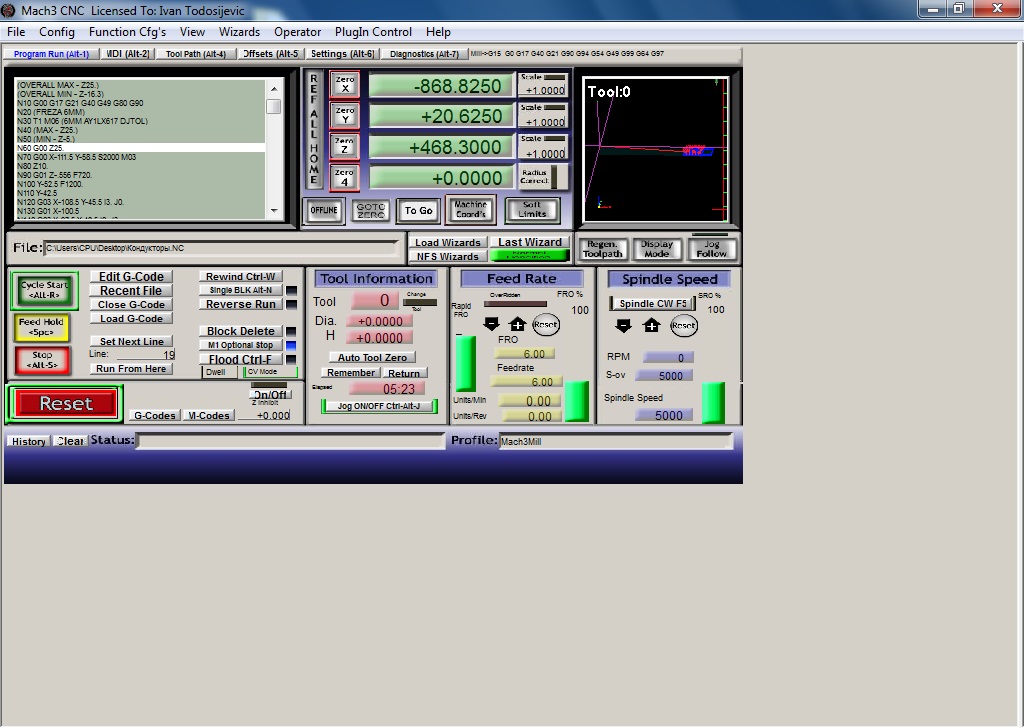Image resolution: width=1024 pixels, height=728 pixels.
Task: Click the large red Reset button
Action: coord(66,404)
